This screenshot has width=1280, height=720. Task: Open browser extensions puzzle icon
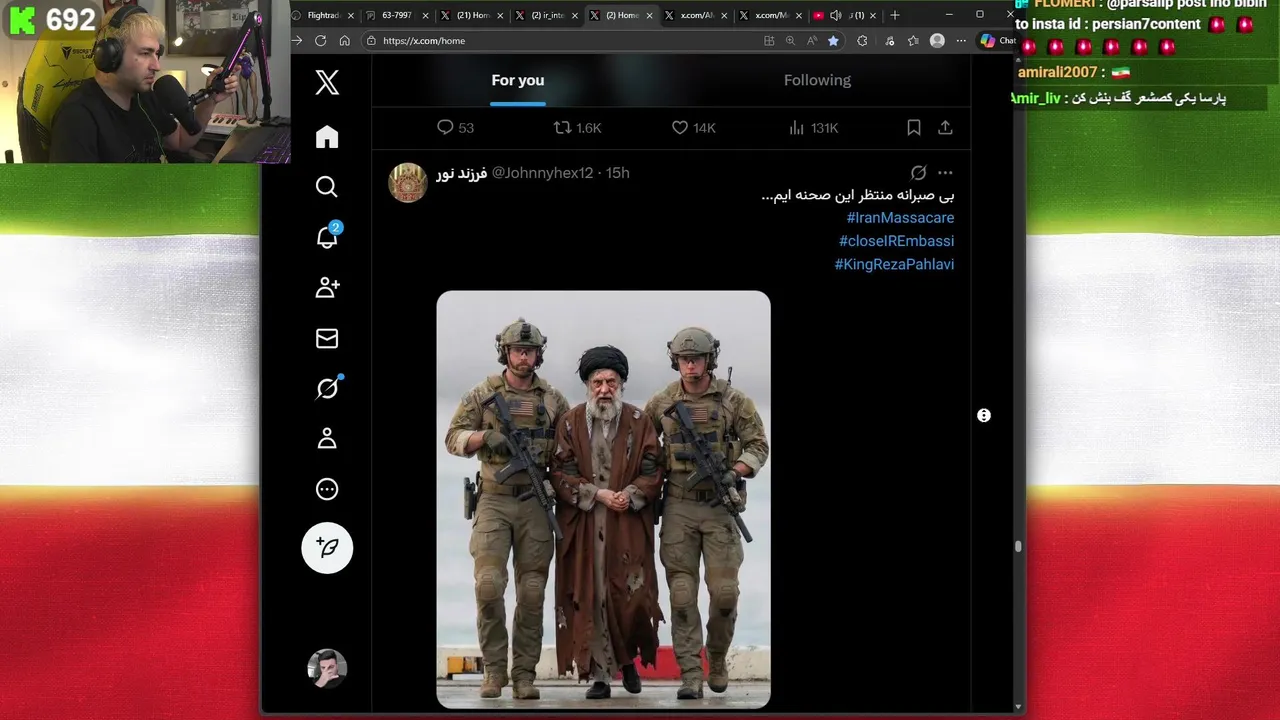tap(862, 41)
